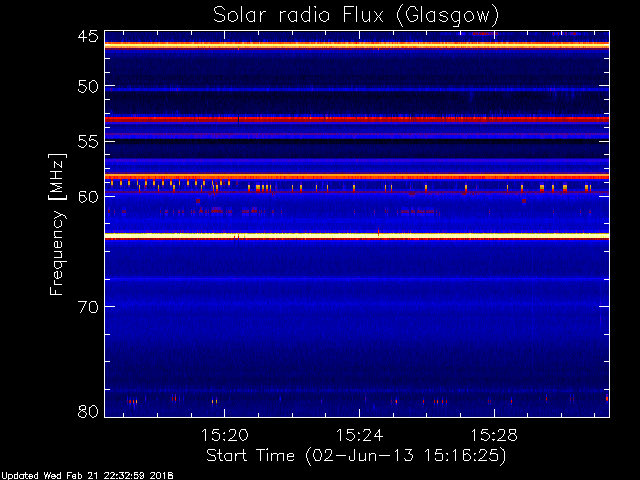Image resolution: width=640 pixels, height=480 pixels.
Task: Click the 15:28 time axis label
Action: pyautogui.click(x=494, y=435)
